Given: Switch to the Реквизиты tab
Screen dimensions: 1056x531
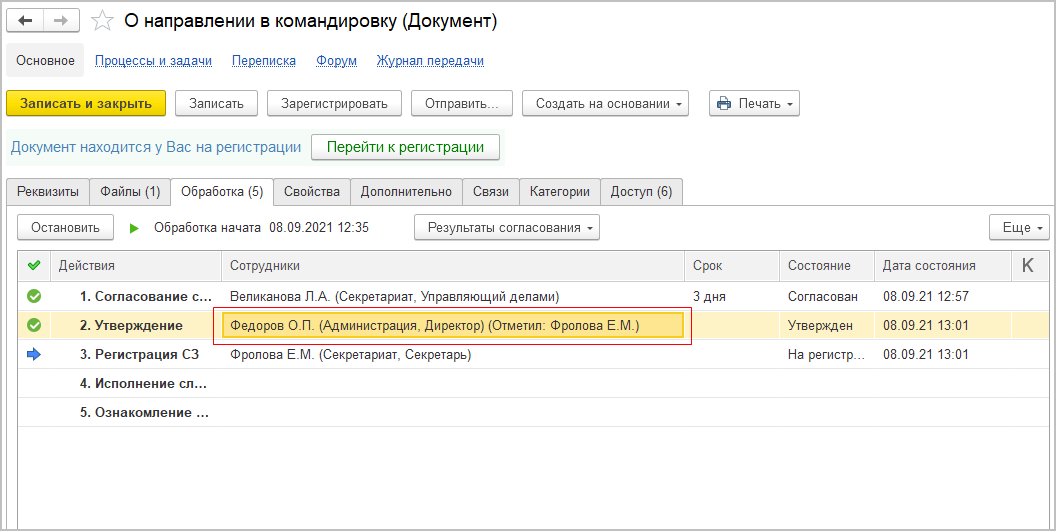Looking at the screenshot, I should [47, 191].
